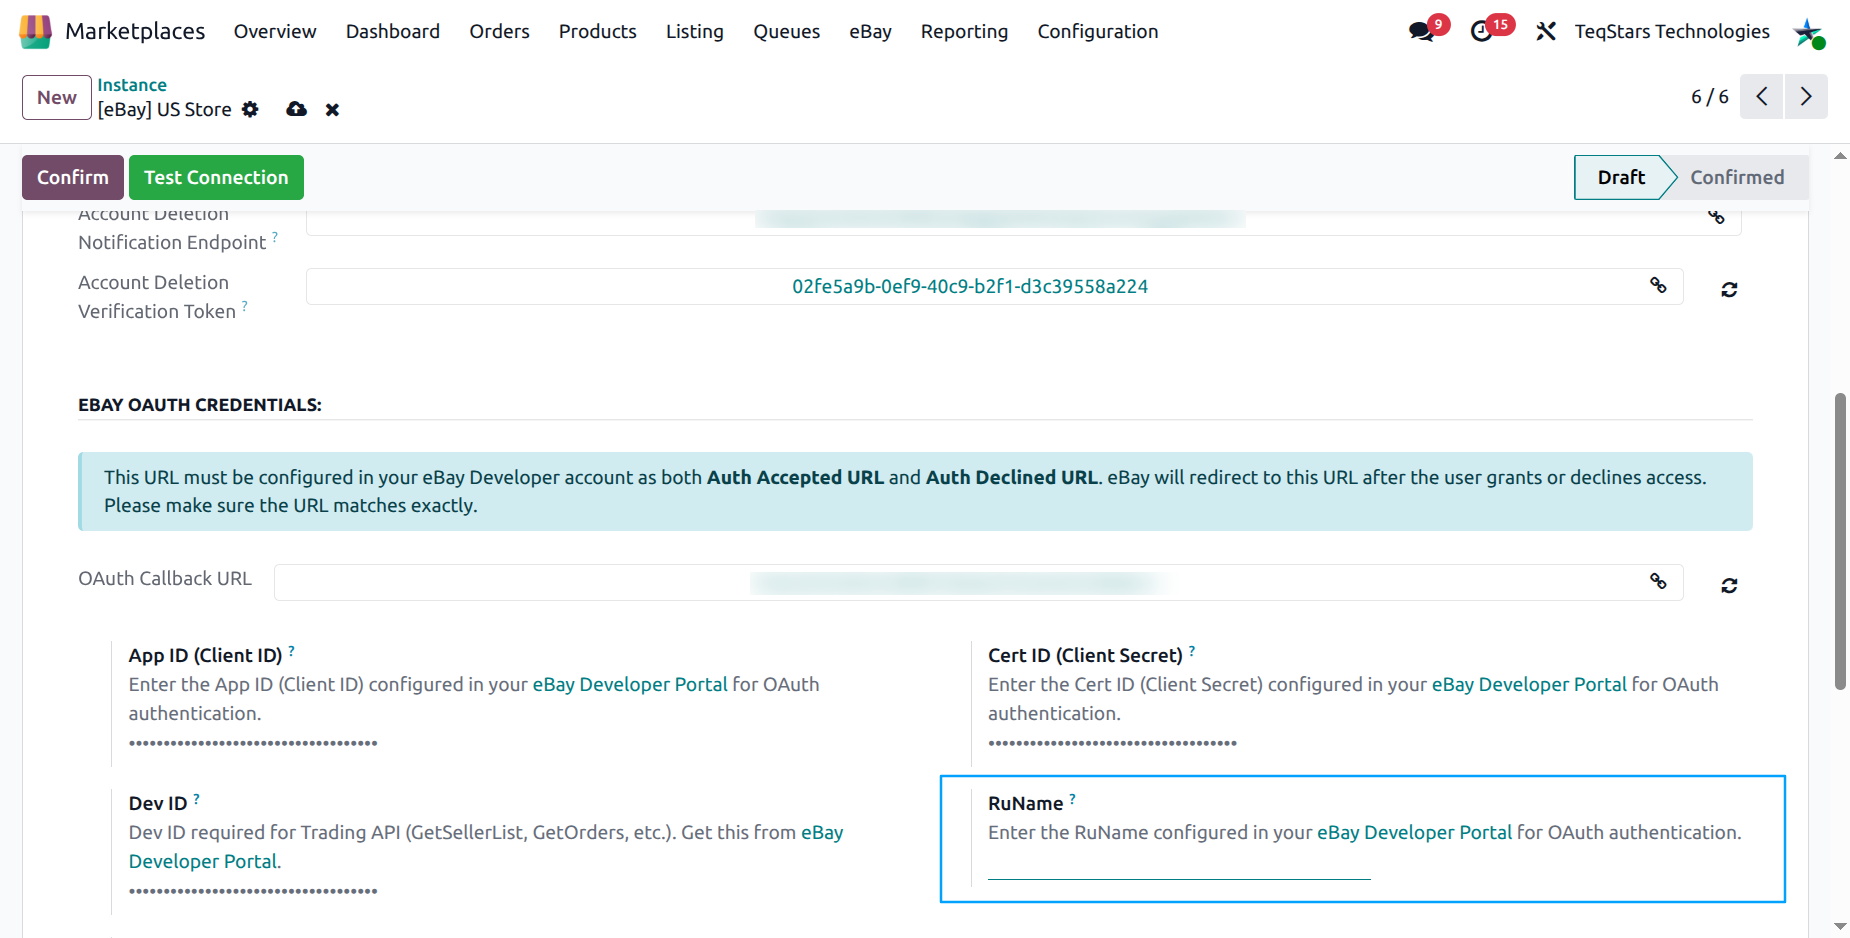Click the cloud upload save icon

[x=296, y=109]
